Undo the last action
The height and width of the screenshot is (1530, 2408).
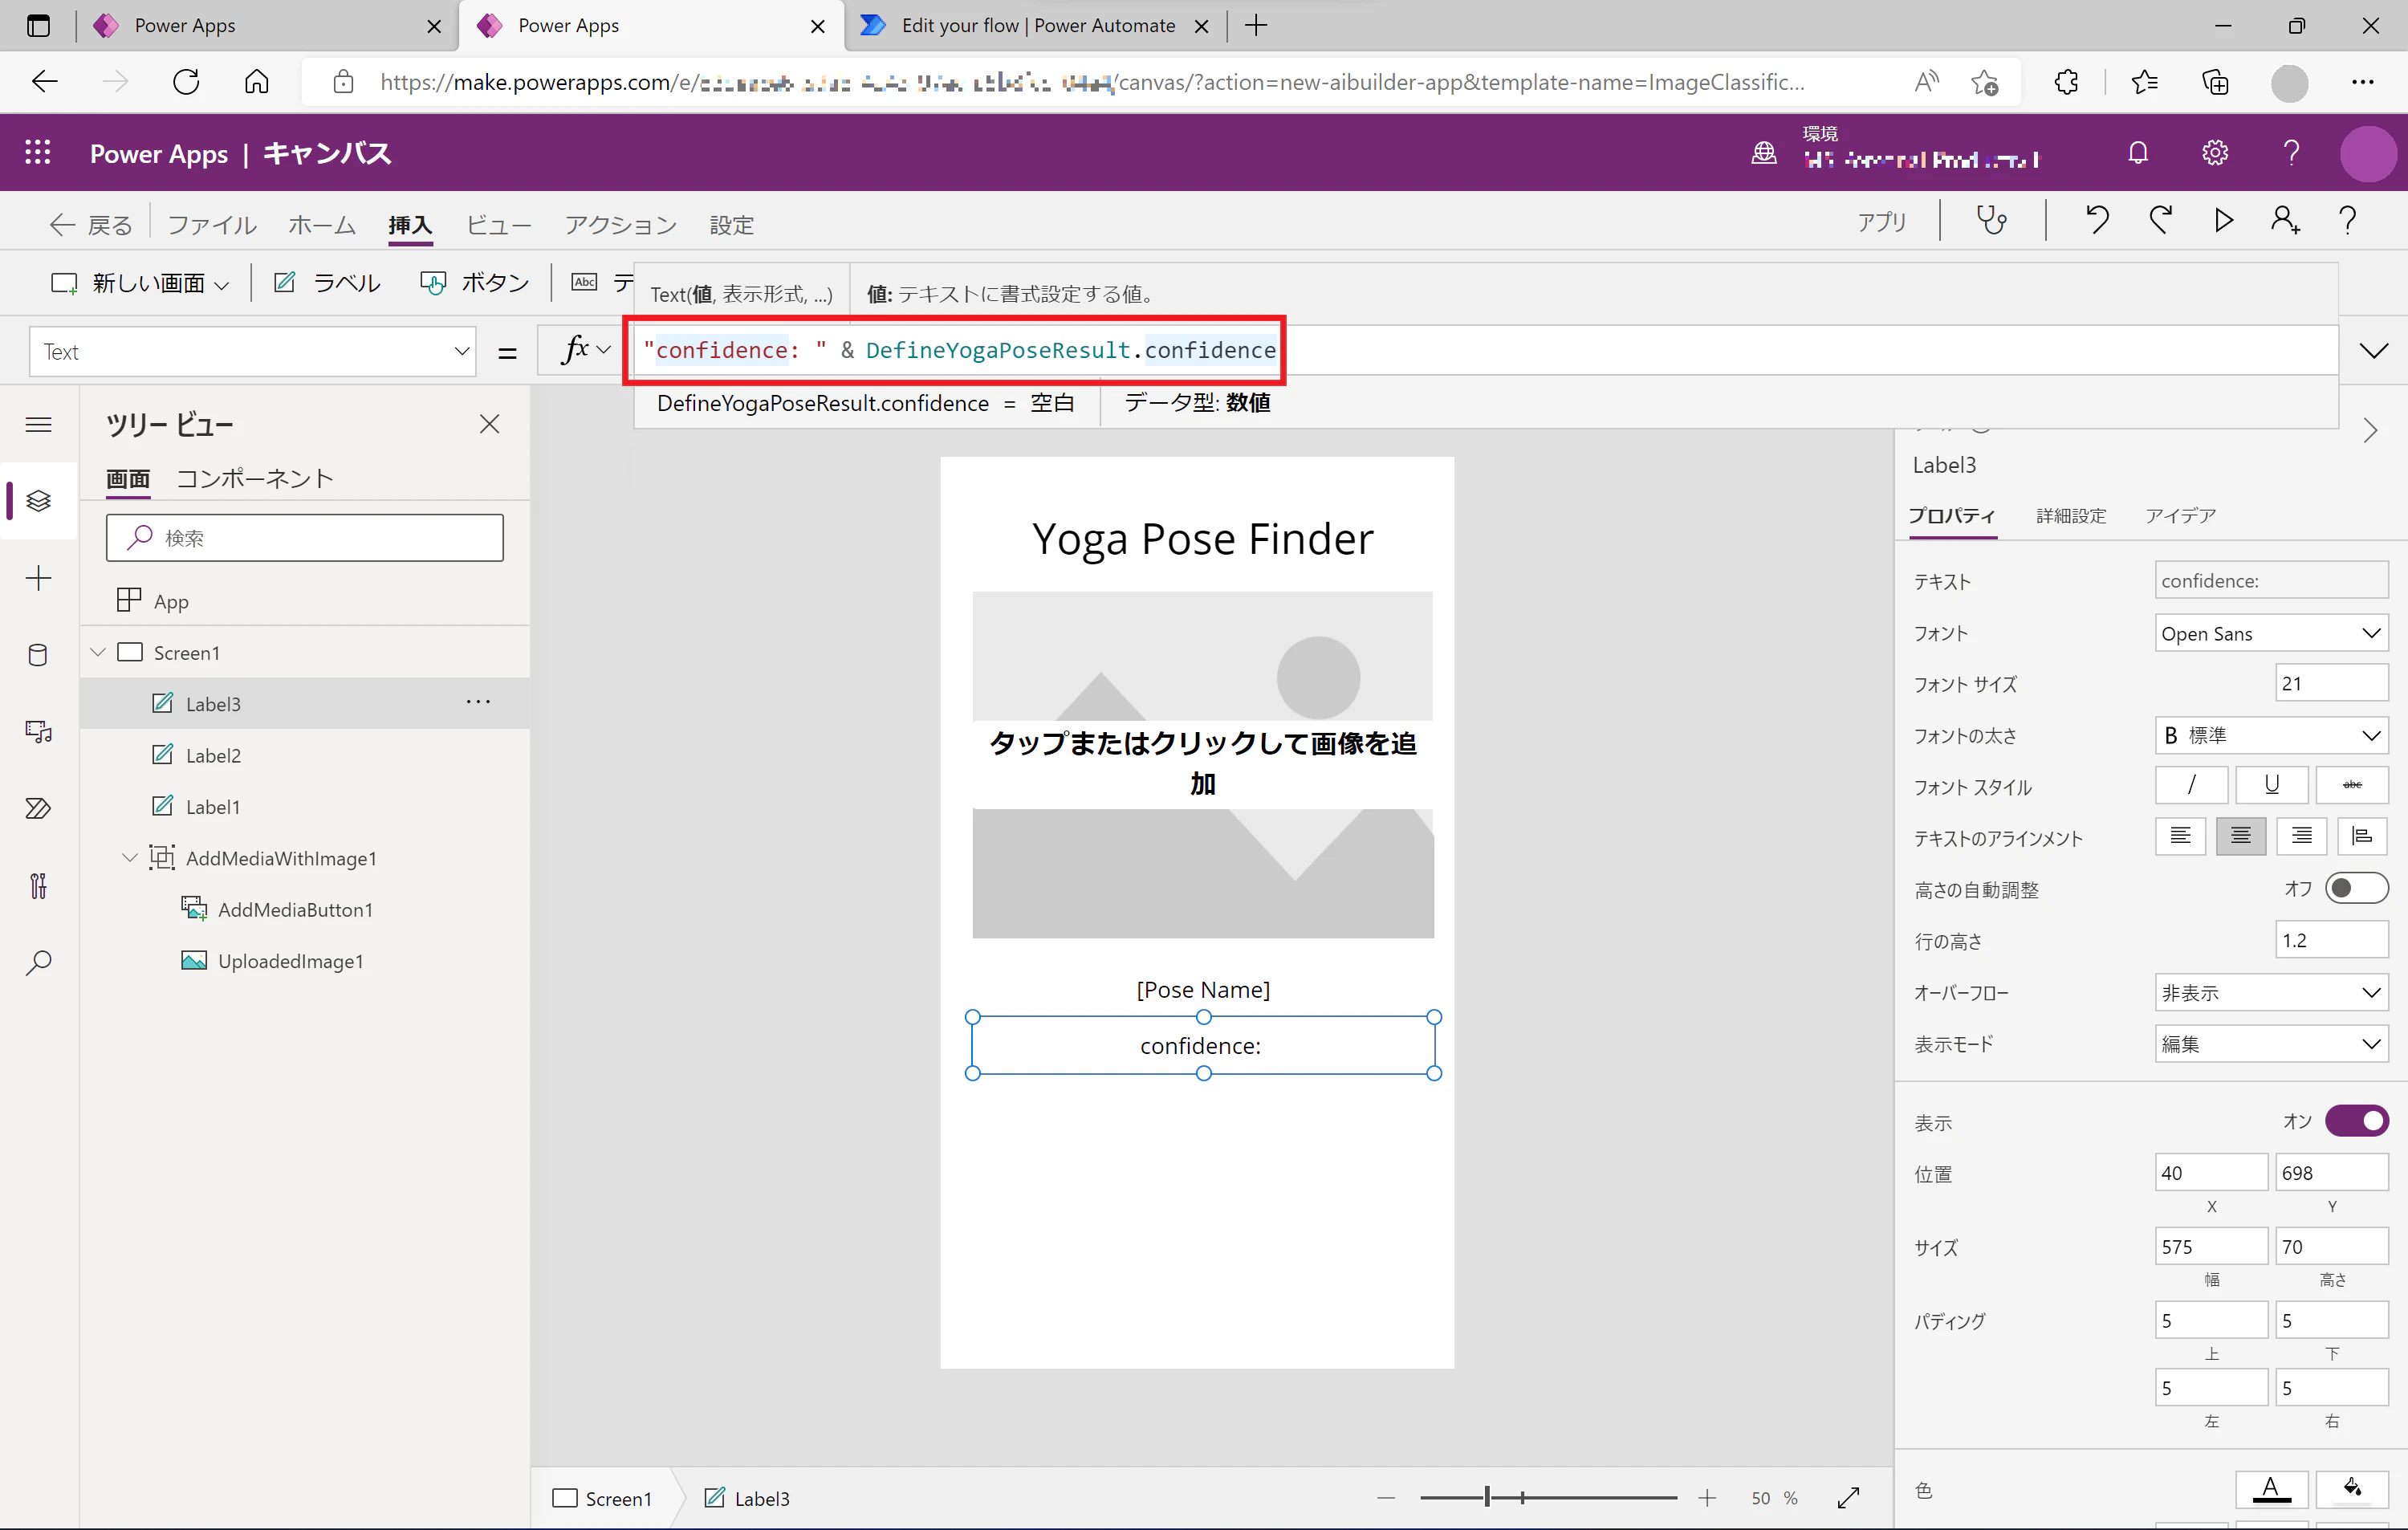tap(2097, 221)
